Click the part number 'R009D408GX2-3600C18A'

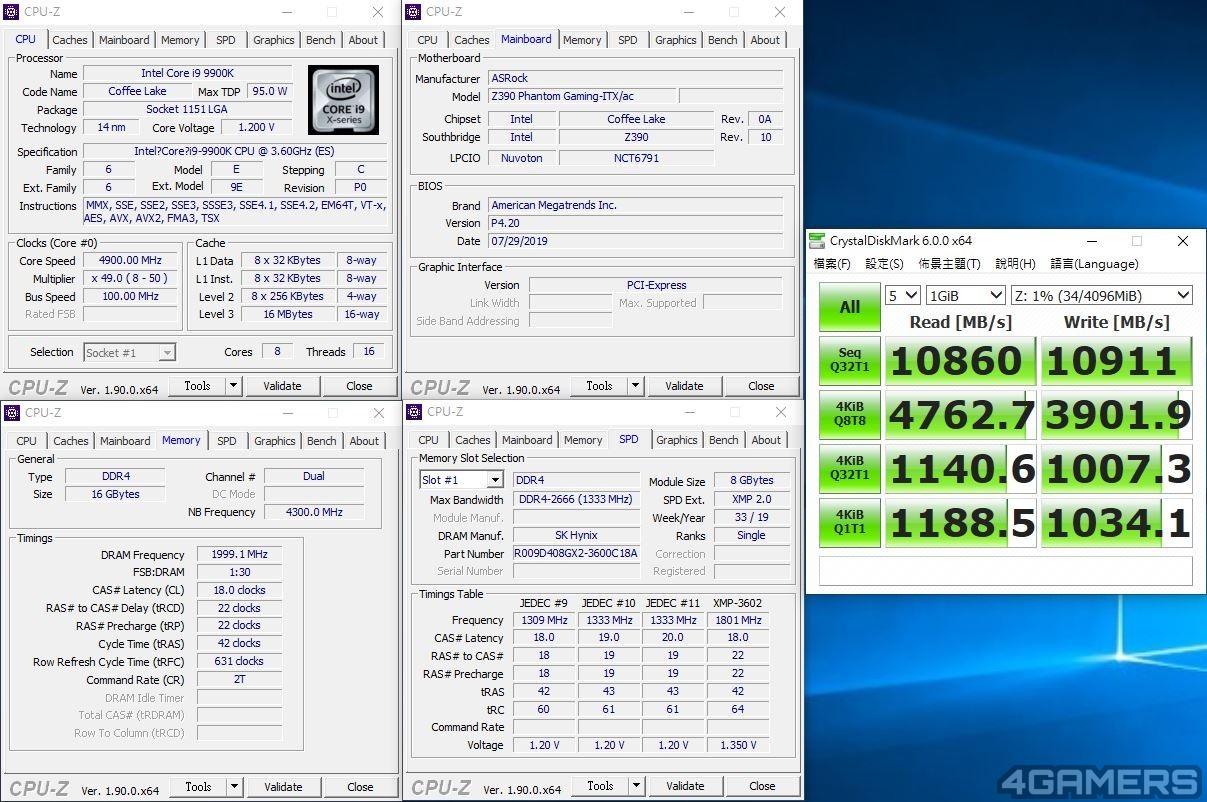point(576,554)
